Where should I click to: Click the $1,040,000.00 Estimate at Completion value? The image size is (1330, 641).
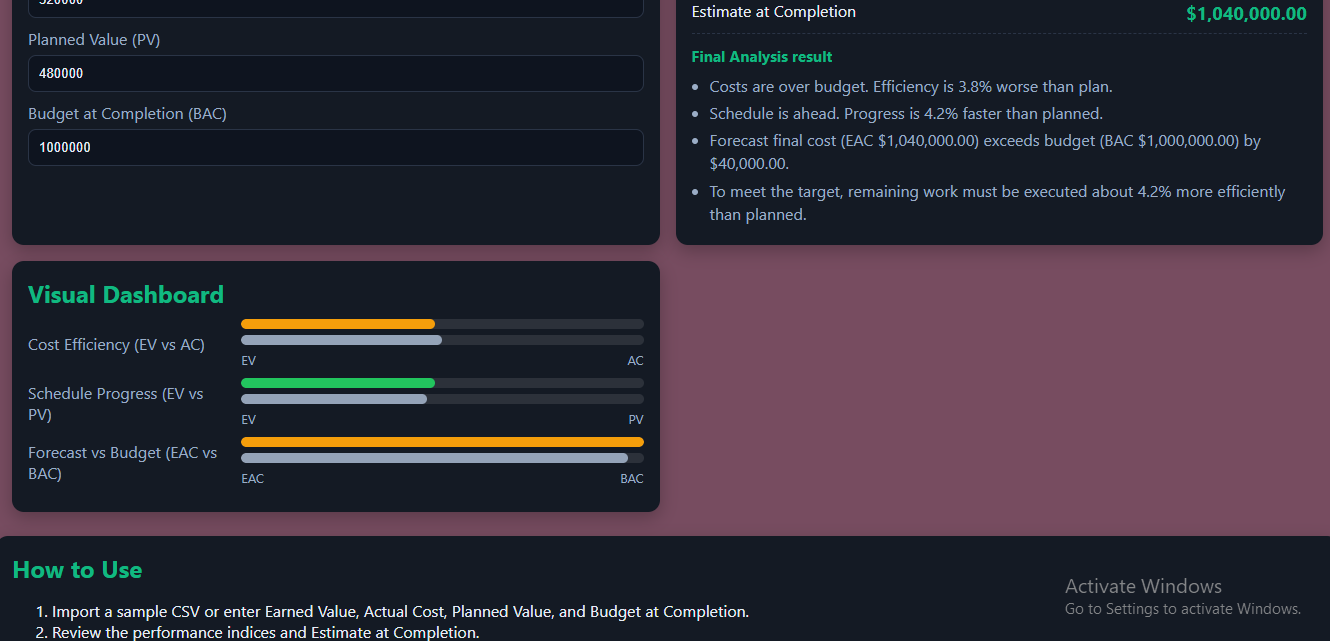tap(1246, 14)
